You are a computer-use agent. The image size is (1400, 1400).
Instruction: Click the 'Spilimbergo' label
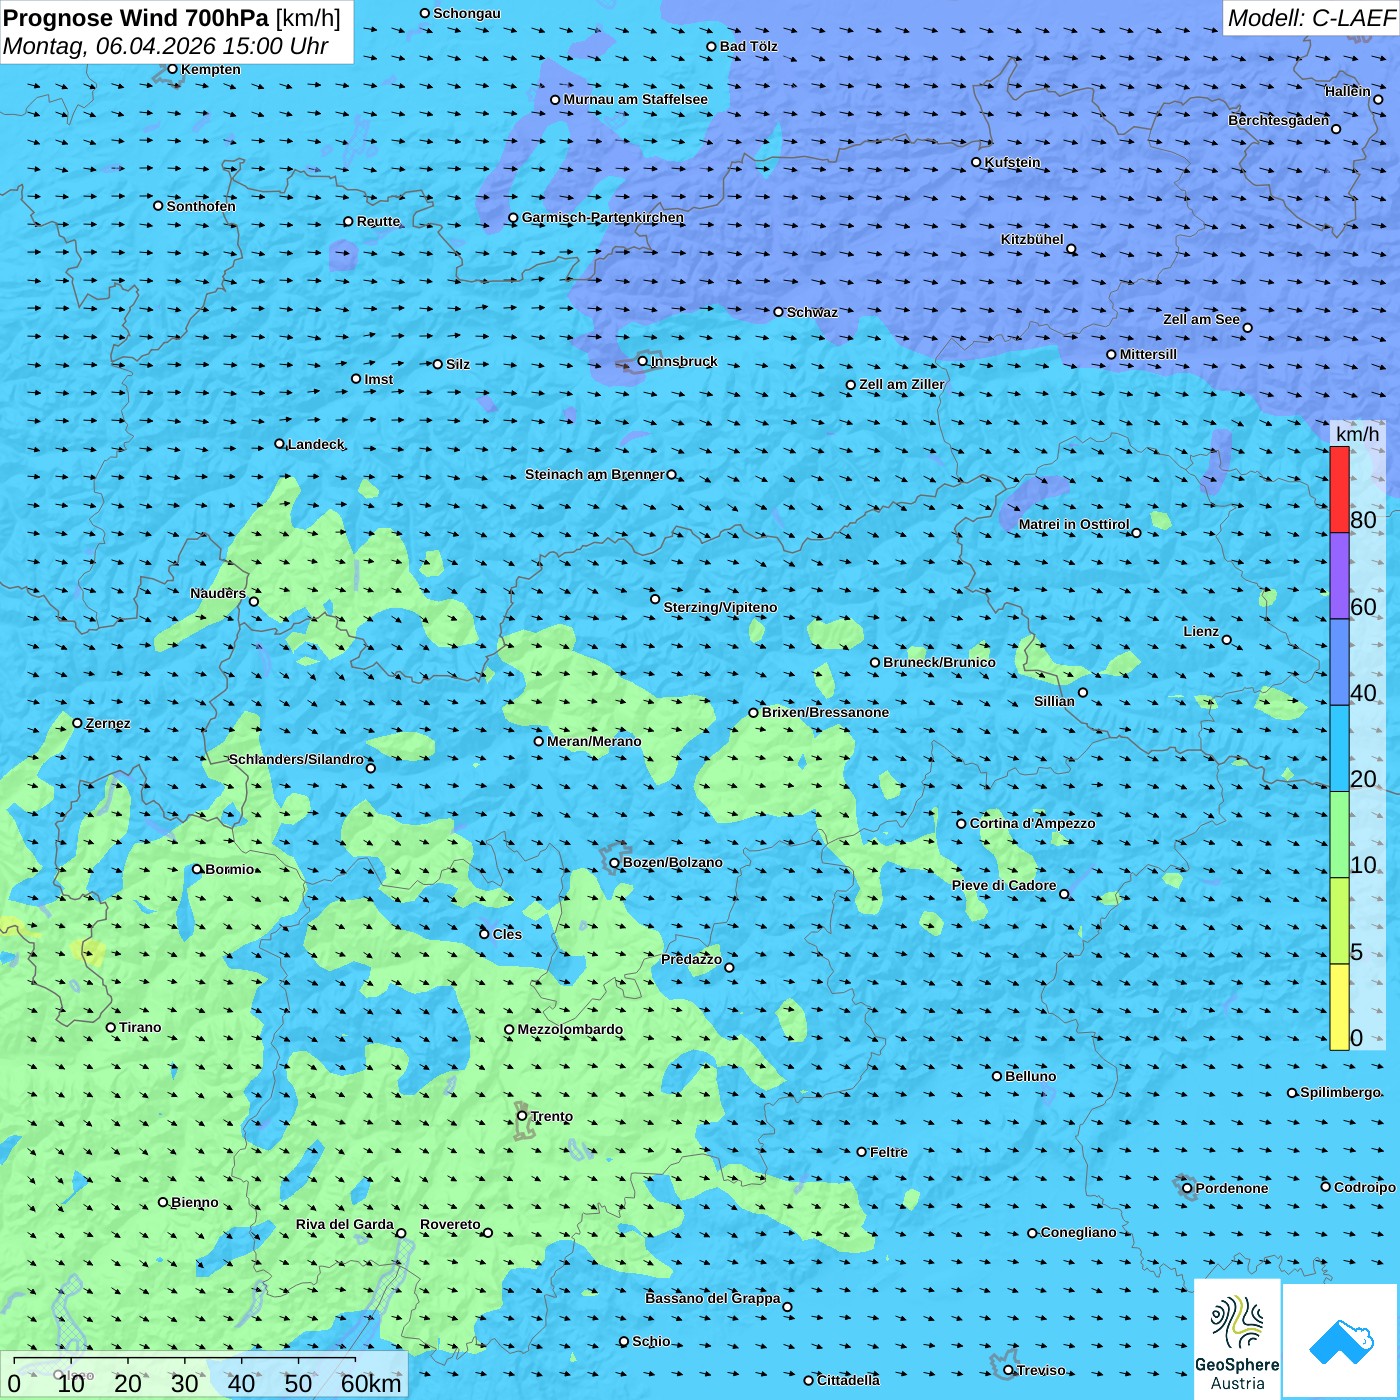click(1340, 1092)
